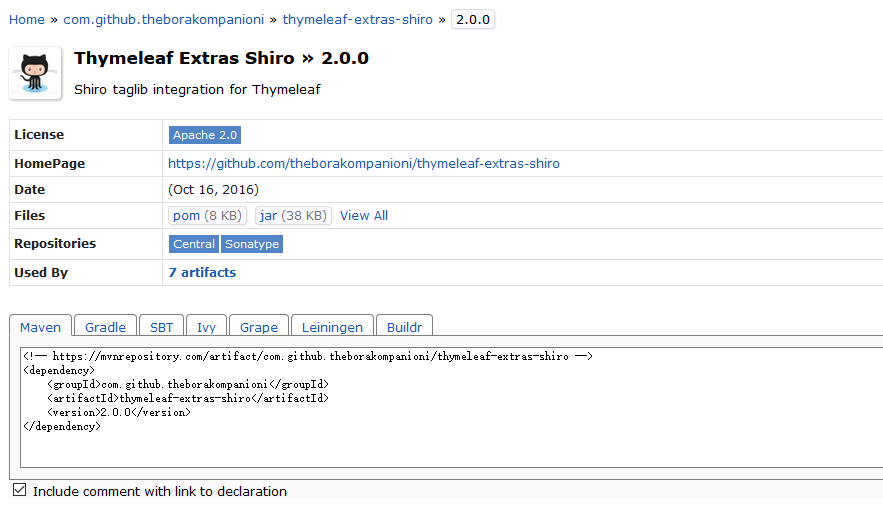
Task: Select the Ivy tab
Action: click(x=206, y=327)
